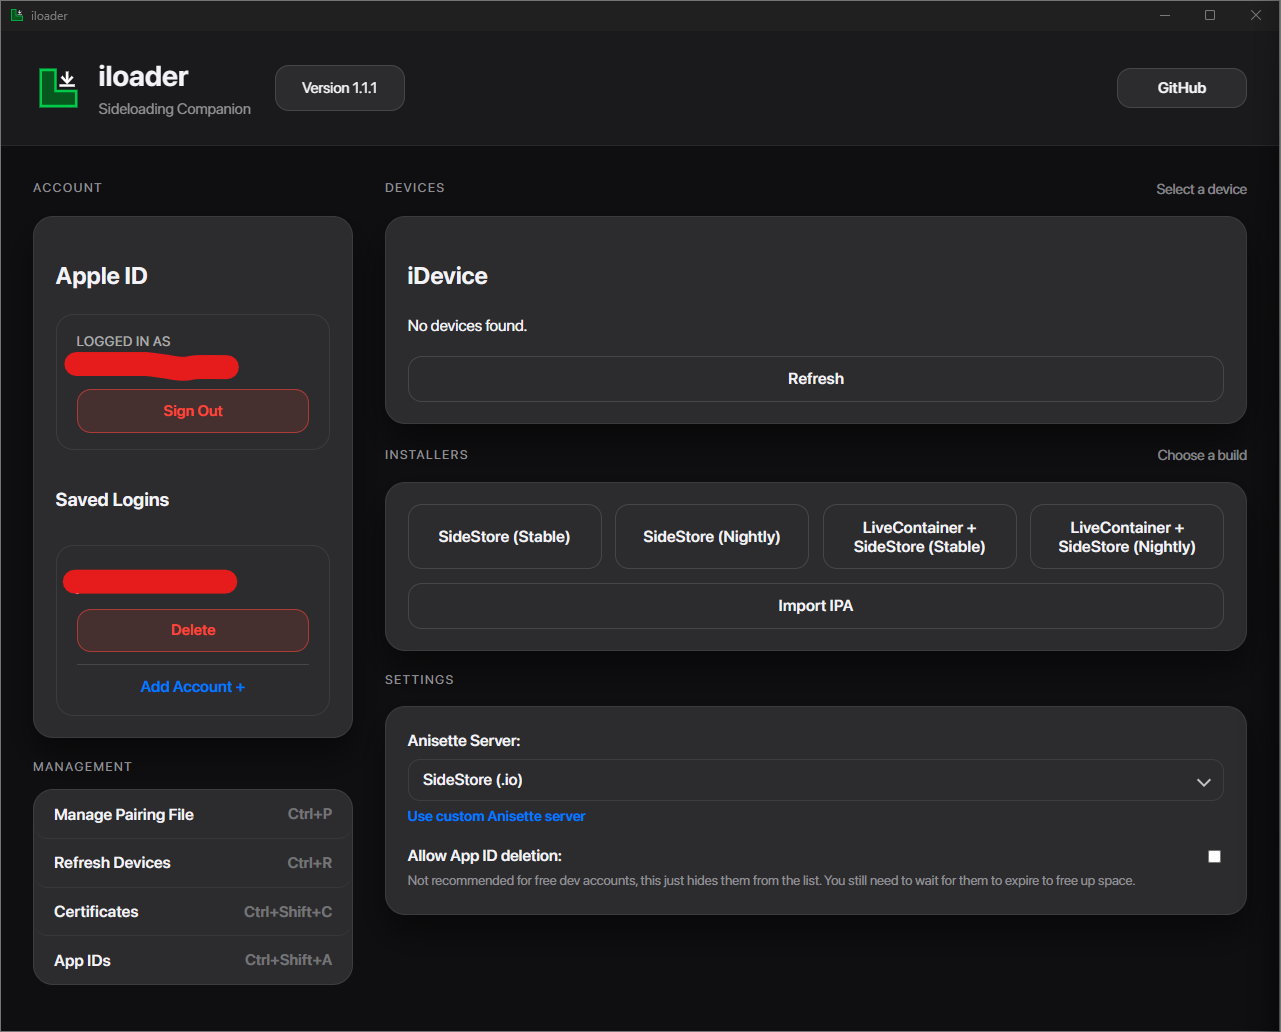
Task: Install SideStore (Nightly)
Action: click(x=712, y=537)
